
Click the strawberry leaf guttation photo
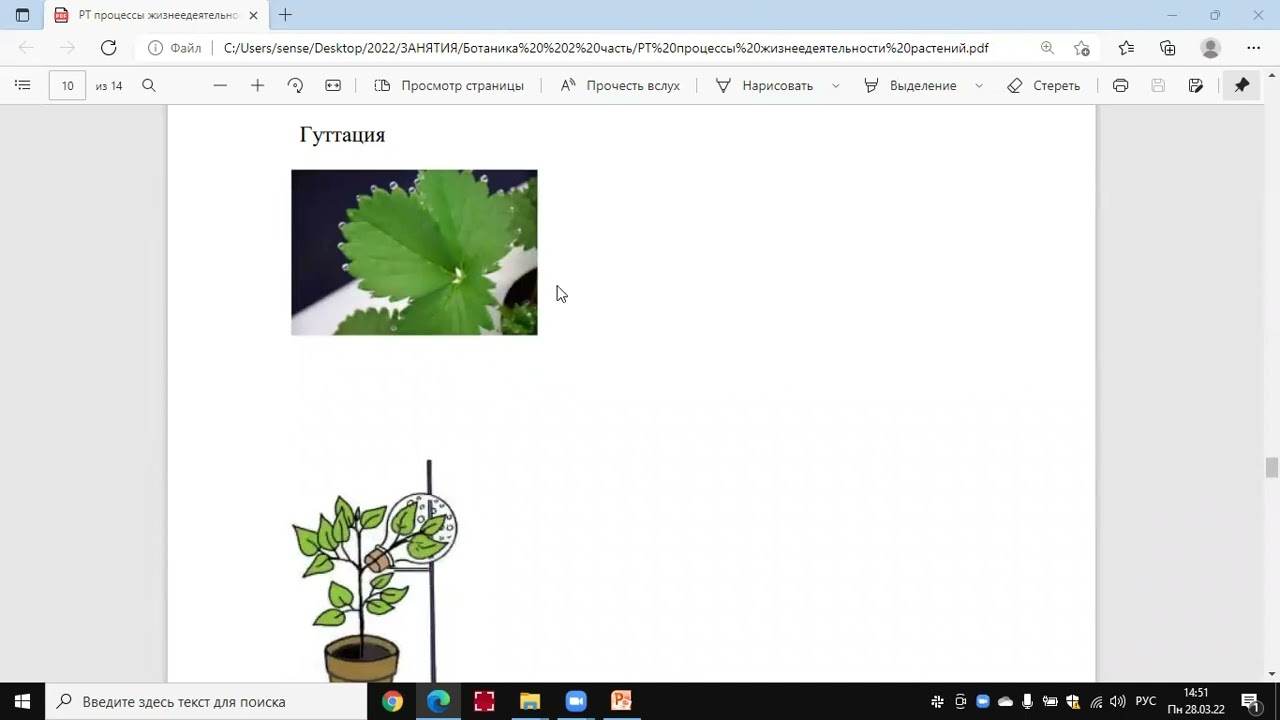pyautogui.click(x=414, y=252)
